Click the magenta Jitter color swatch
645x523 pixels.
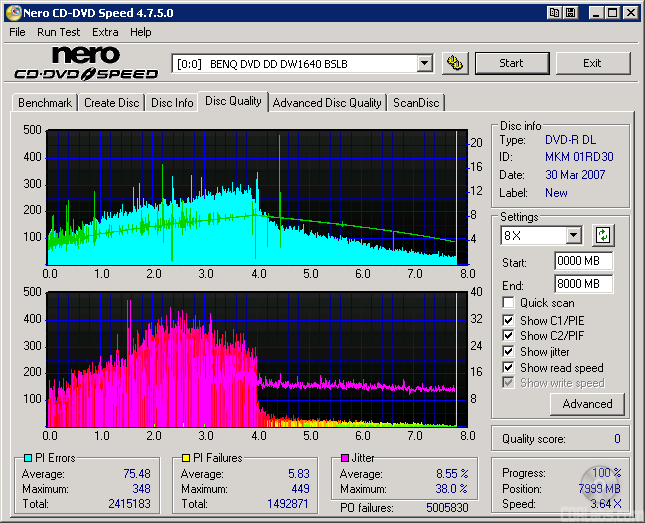point(343,458)
